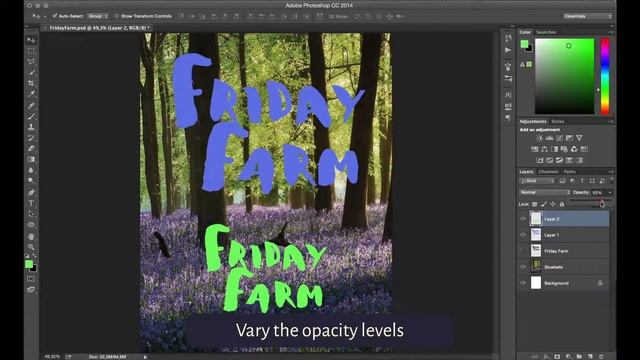Screen dimensions: 640x360
Task: Select the Clone Stamp tool
Action: coord(31,127)
